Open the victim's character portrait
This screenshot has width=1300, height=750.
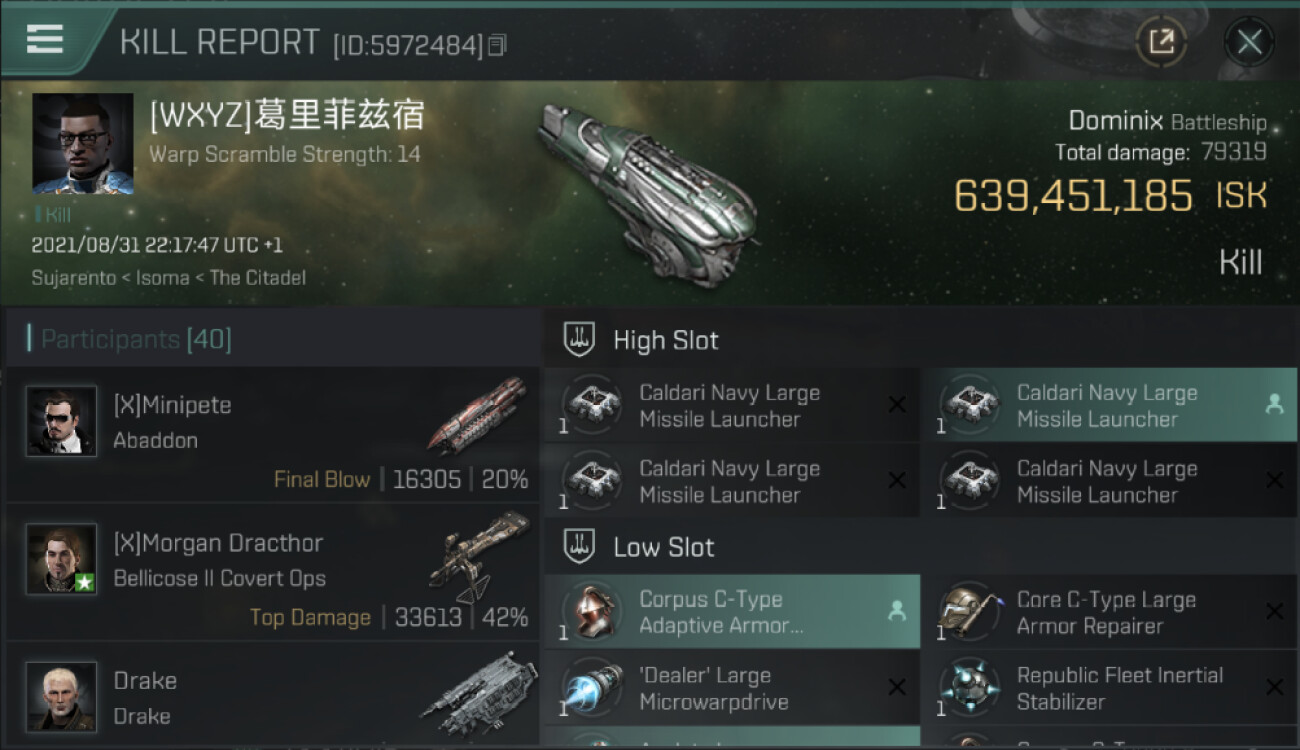83,144
